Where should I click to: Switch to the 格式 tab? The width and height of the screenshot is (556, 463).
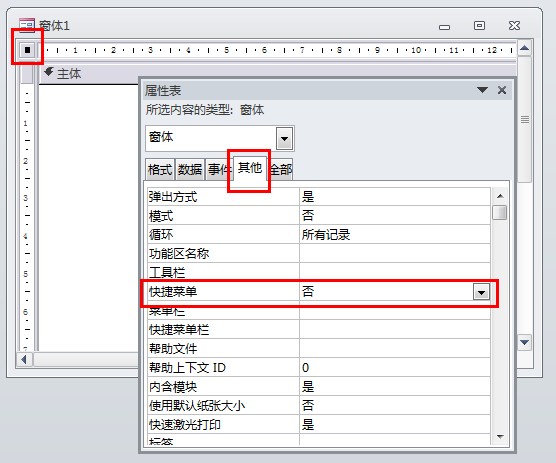tap(160, 169)
